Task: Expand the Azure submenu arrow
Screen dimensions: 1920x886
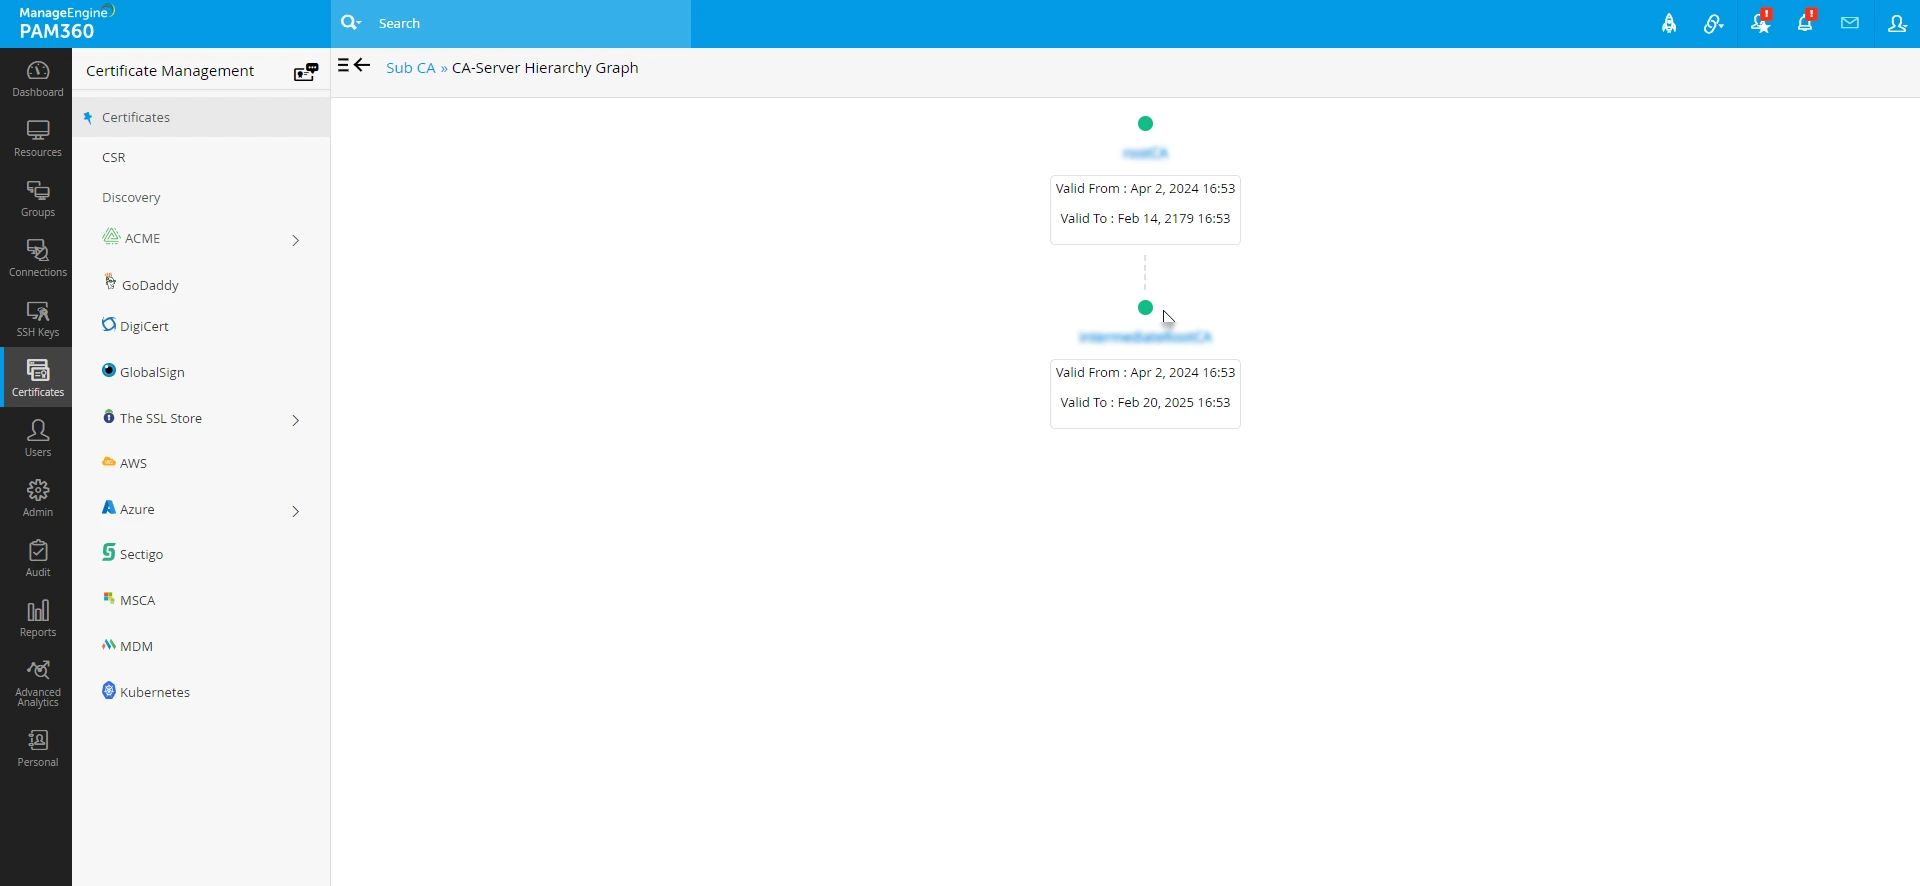Action: (295, 511)
